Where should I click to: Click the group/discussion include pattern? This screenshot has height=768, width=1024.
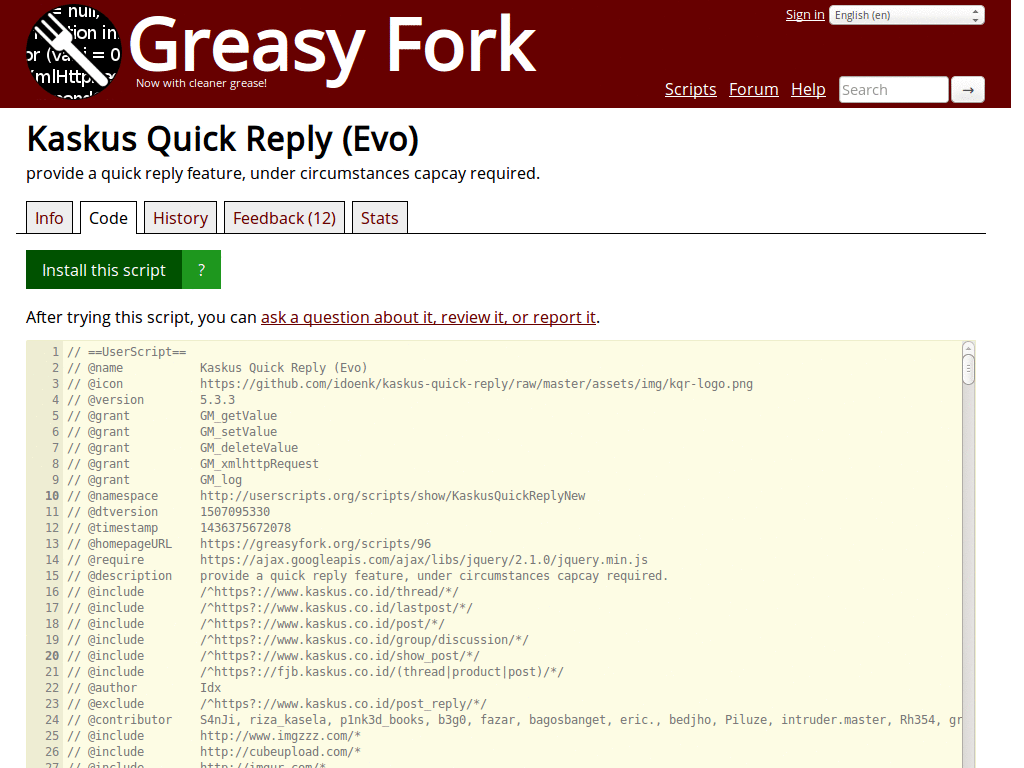tap(364, 640)
